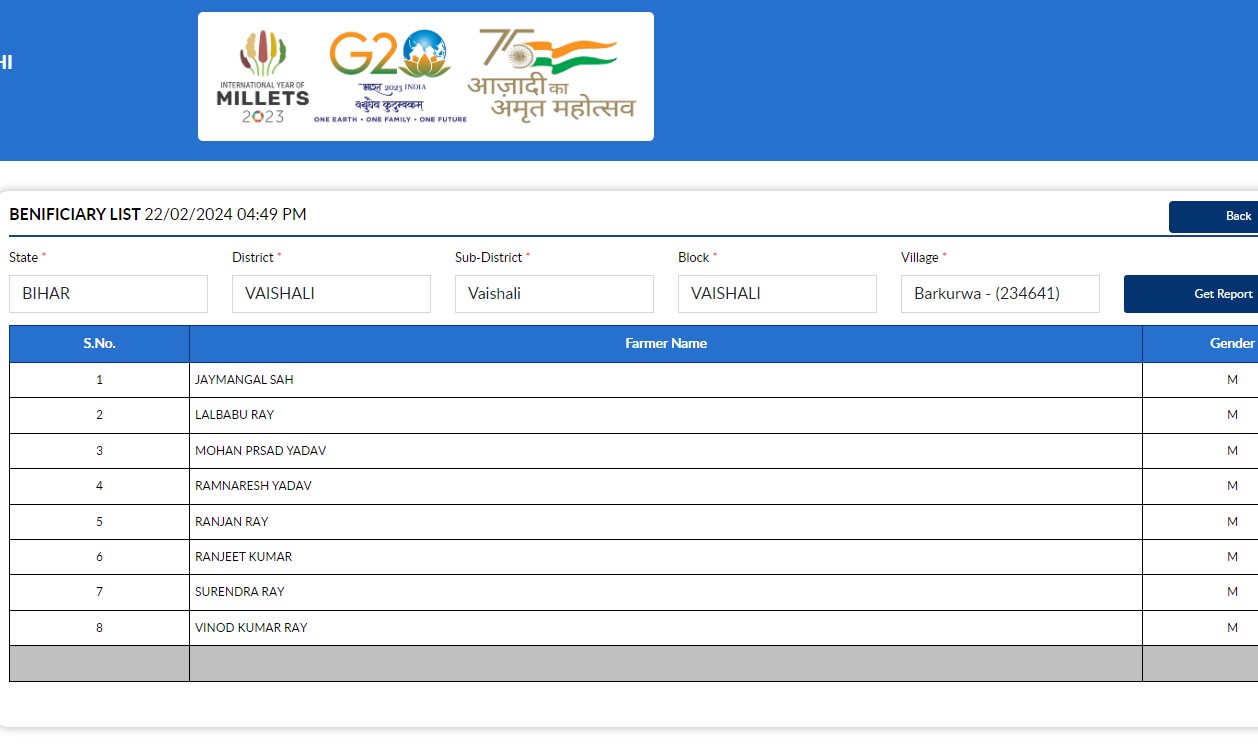The width and height of the screenshot is (1258, 755).
Task: Select RAMNARESH YADAV in the table
Action: [253, 486]
